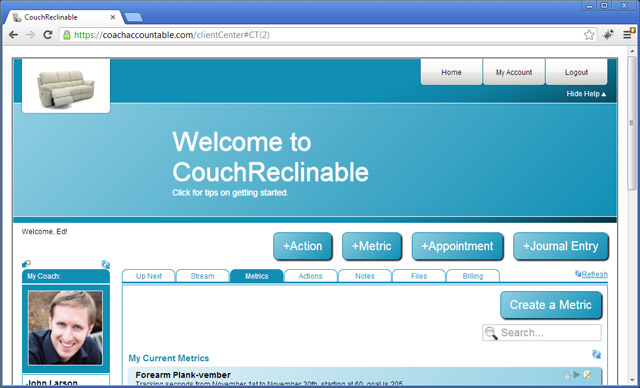Select the Metrics tab
Viewport: 640px width, 388px height.
256,276
